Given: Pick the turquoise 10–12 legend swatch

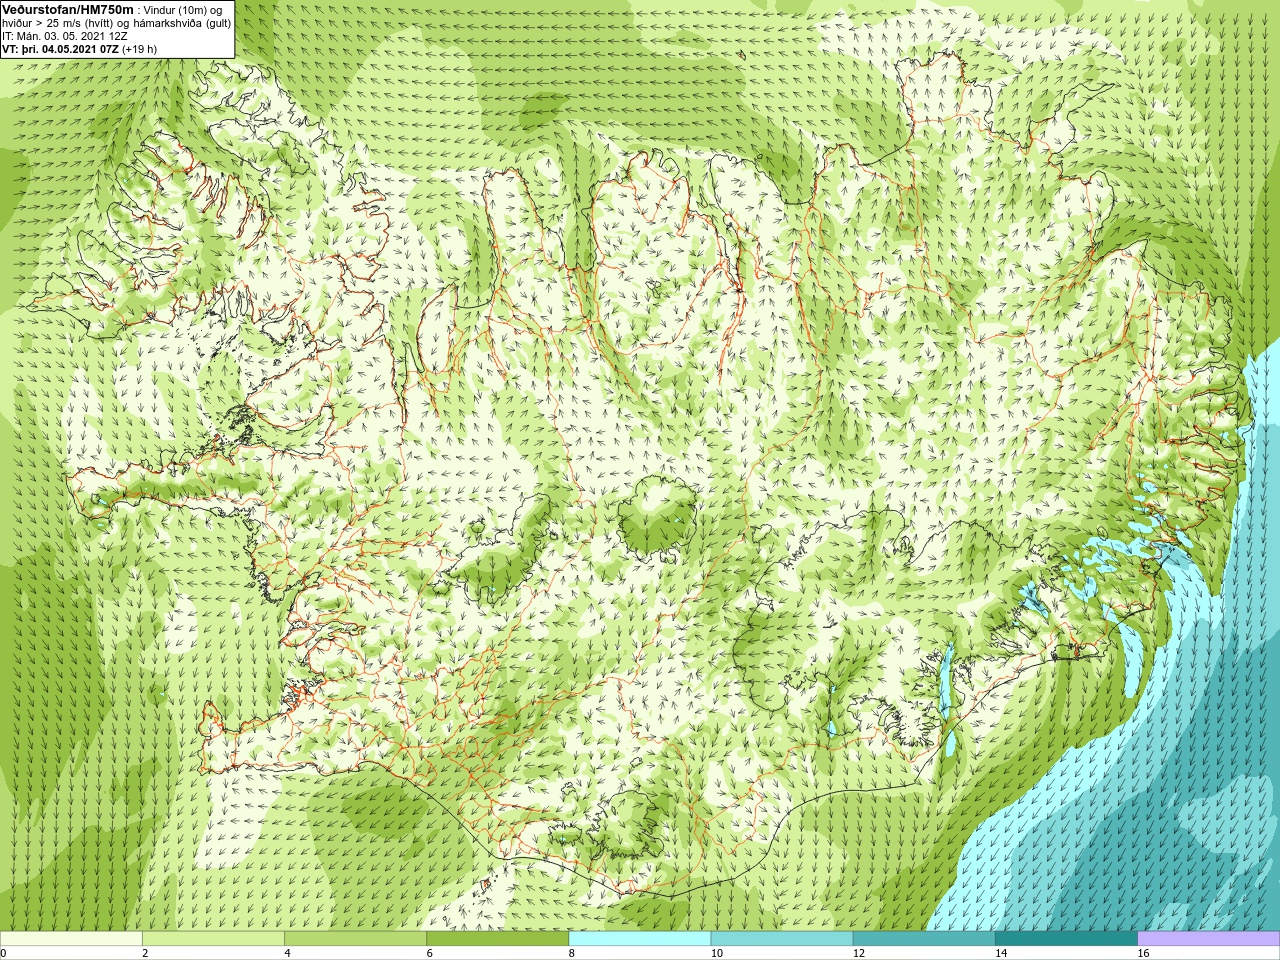Looking at the screenshot, I should (x=781, y=939).
